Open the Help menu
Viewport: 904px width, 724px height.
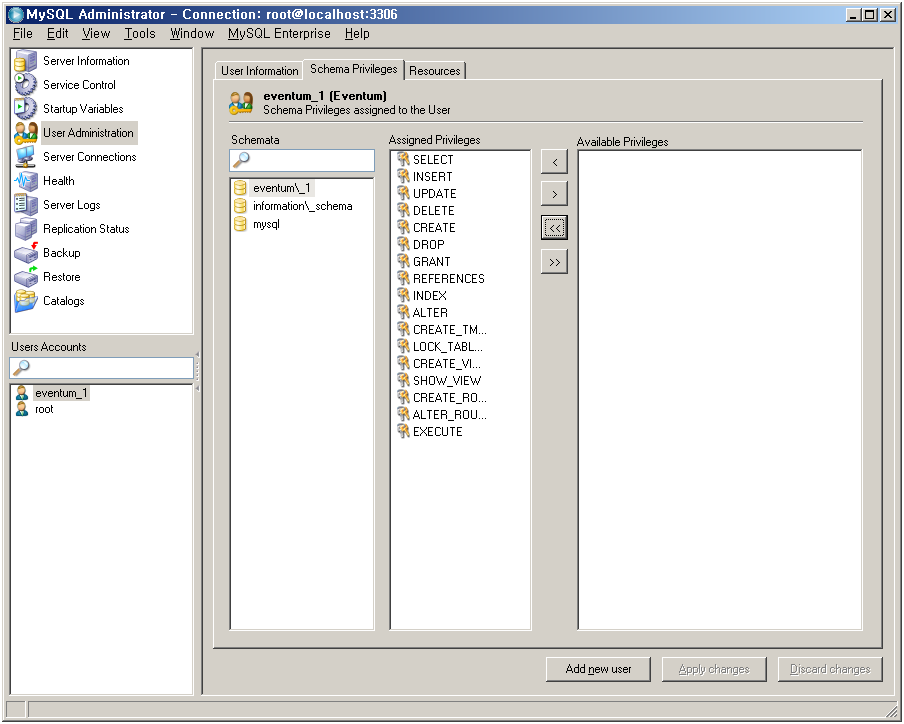[x=357, y=33]
